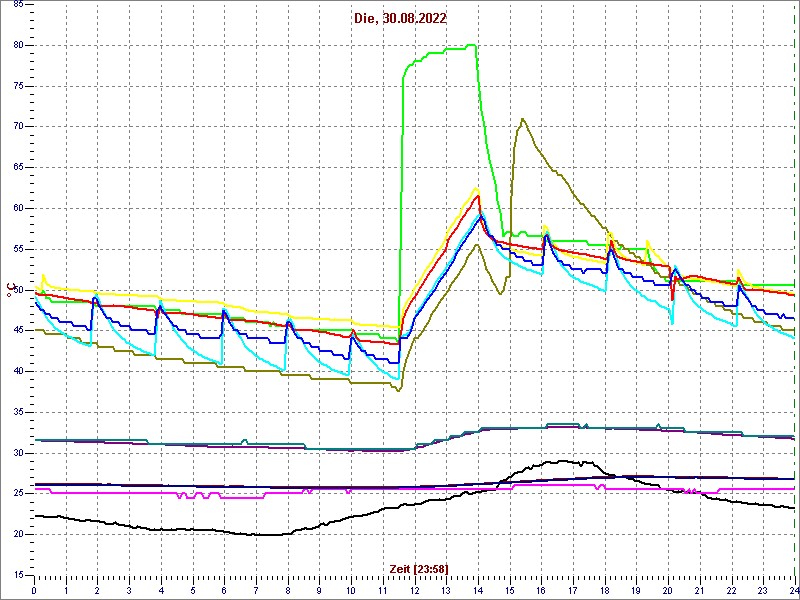Screen dimensions: 800x600
Task: Select the 35 value on the temperature axis
Action: coord(17,412)
